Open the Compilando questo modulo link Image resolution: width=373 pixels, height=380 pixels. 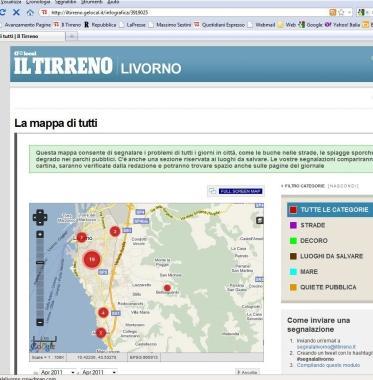[328, 365]
